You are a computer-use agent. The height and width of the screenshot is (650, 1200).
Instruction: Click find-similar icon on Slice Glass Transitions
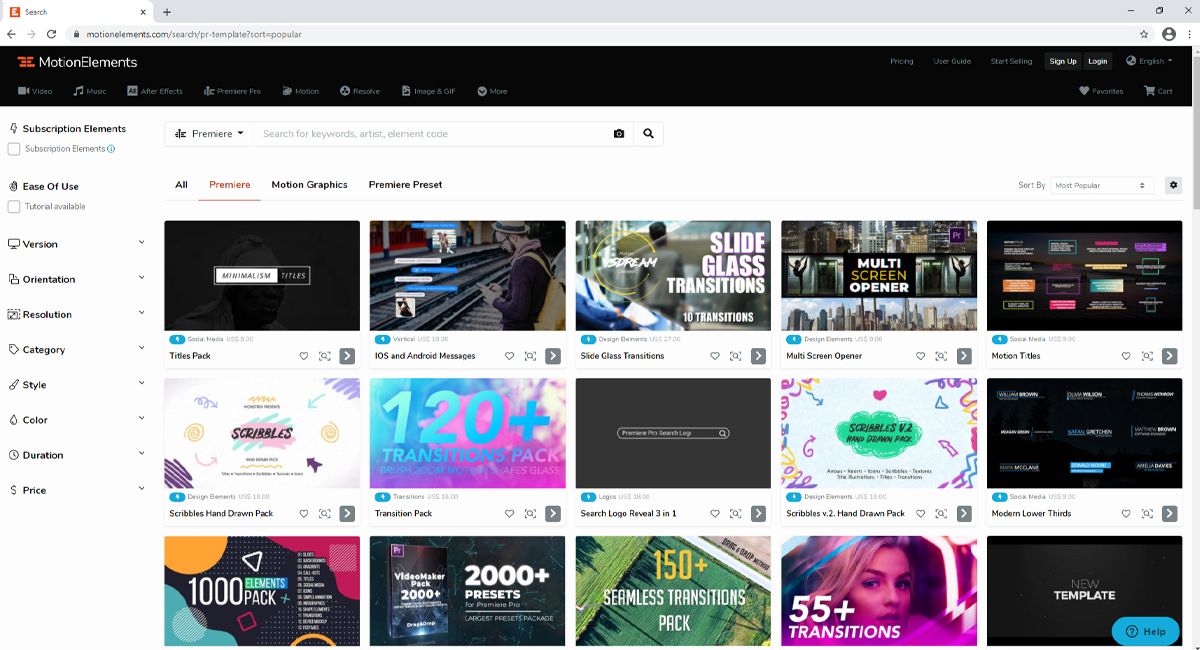(736, 356)
